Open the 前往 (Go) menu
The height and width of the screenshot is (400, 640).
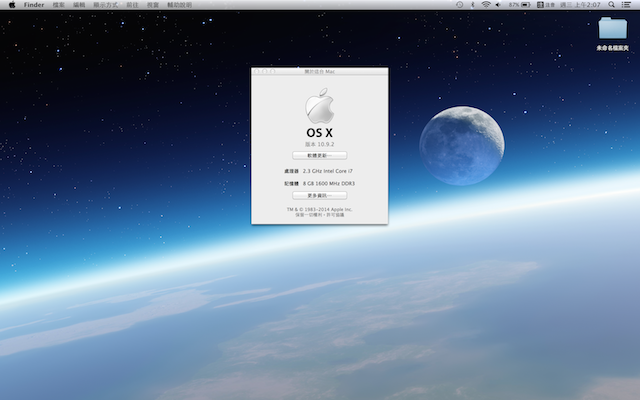point(132,5)
